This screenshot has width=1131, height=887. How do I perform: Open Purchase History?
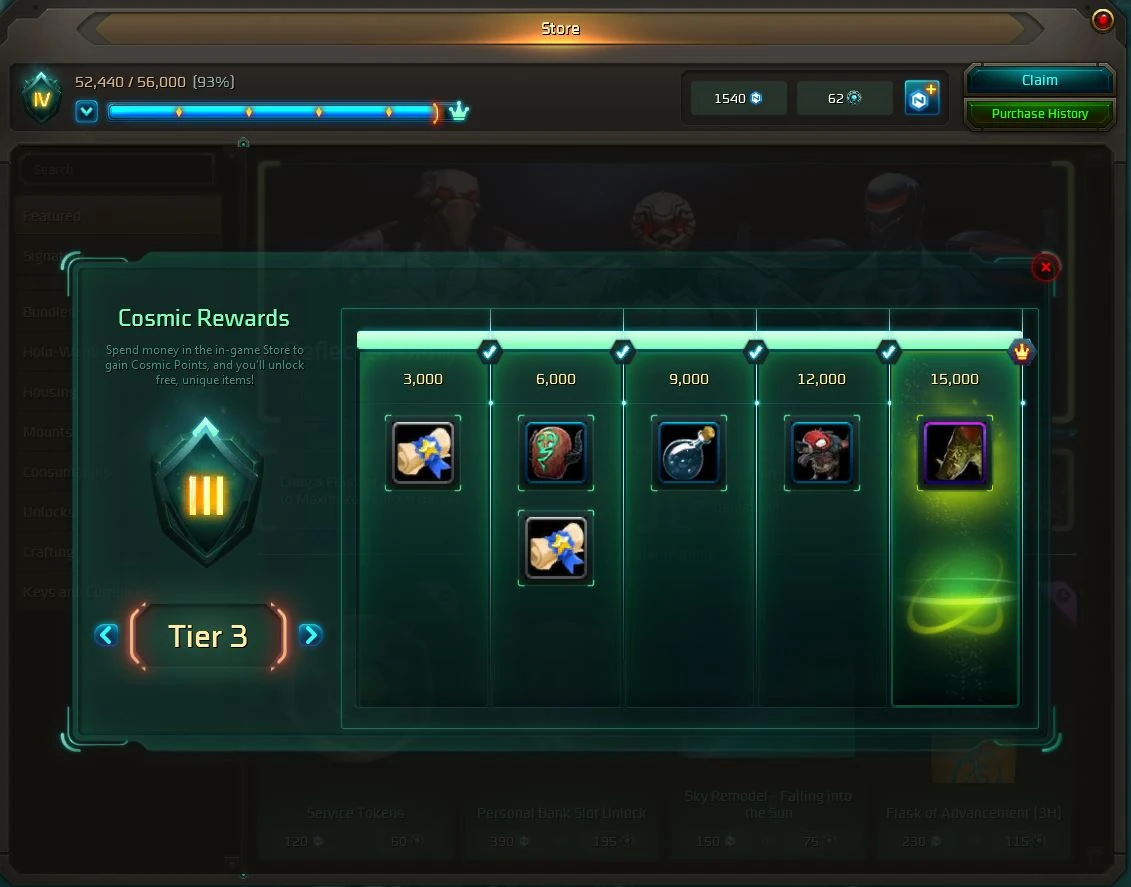point(1039,114)
